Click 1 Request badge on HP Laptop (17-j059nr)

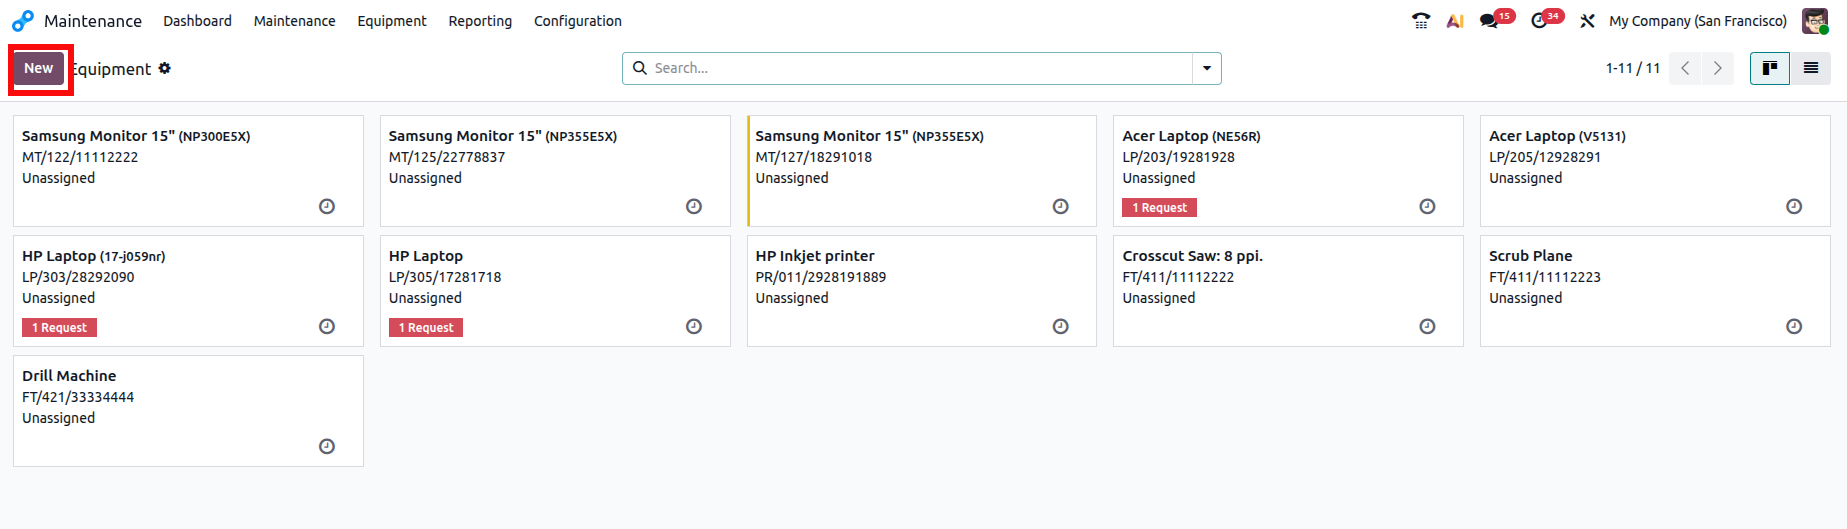click(x=60, y=327)
